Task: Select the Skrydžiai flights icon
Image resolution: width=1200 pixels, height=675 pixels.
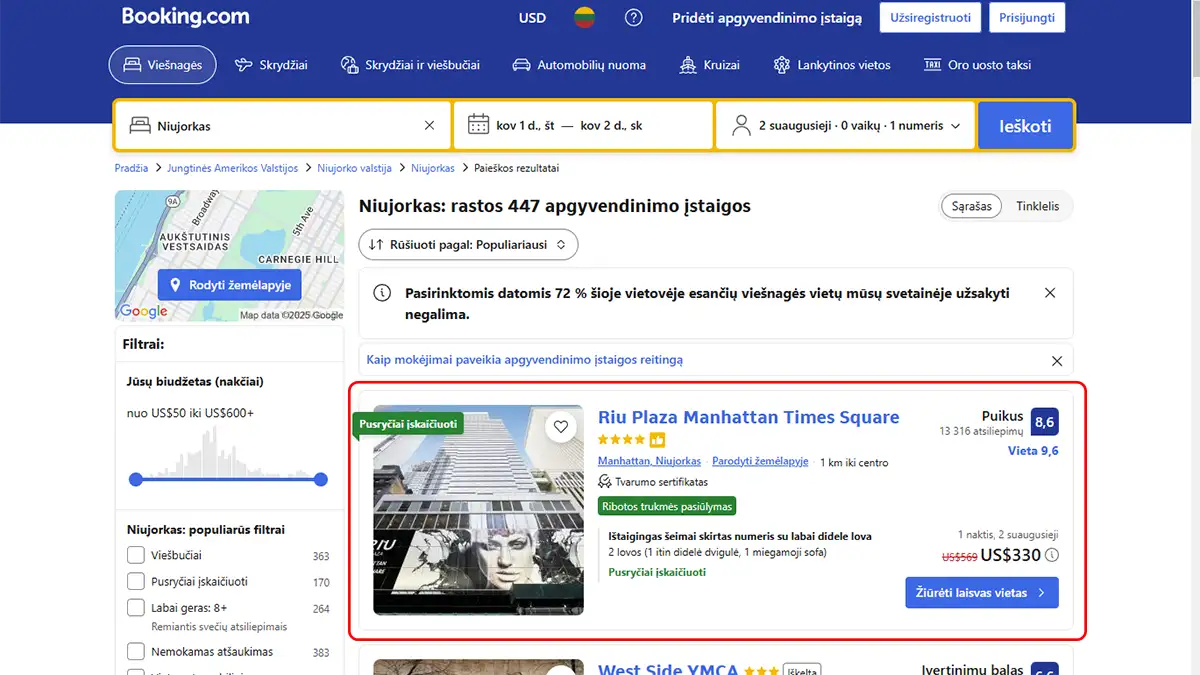Action: (242, 64)
